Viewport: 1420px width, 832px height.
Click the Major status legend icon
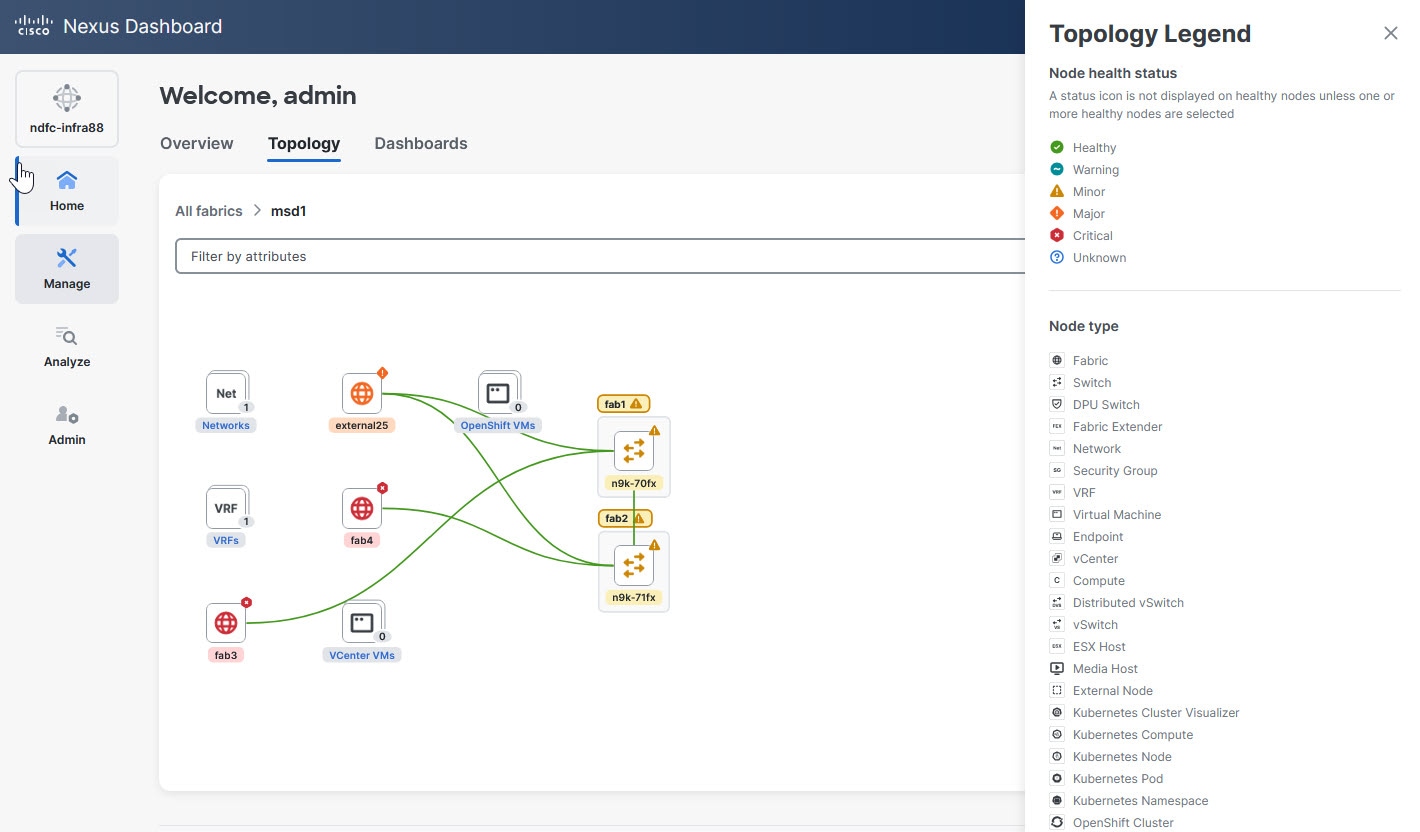1057,213
